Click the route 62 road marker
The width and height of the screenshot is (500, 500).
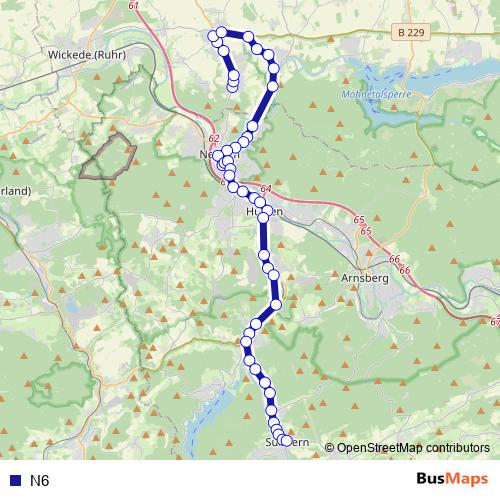coord(214,138)
